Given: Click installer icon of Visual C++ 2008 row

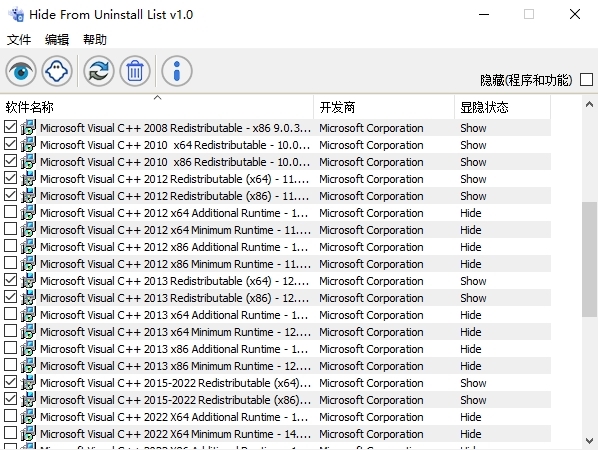Looking at the screenshot, I should (x=28, y=127).
